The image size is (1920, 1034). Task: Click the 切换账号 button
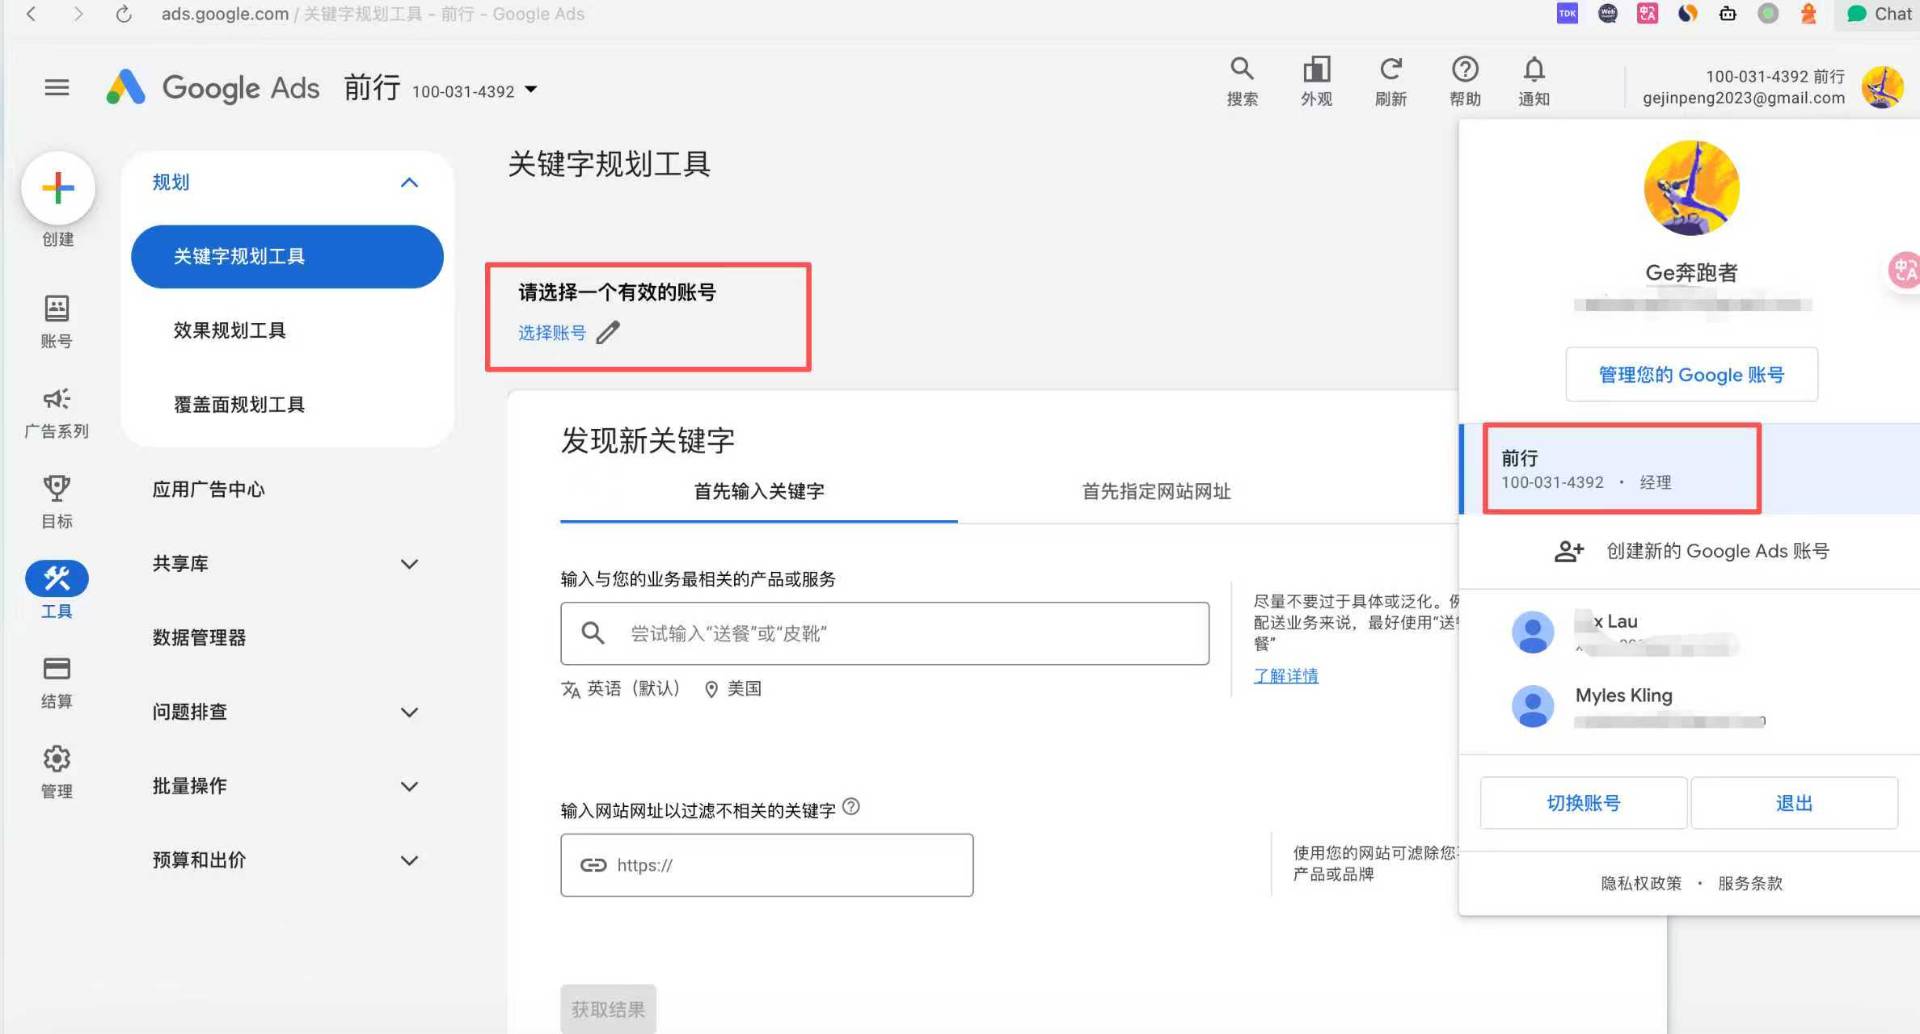(1583, 803)
